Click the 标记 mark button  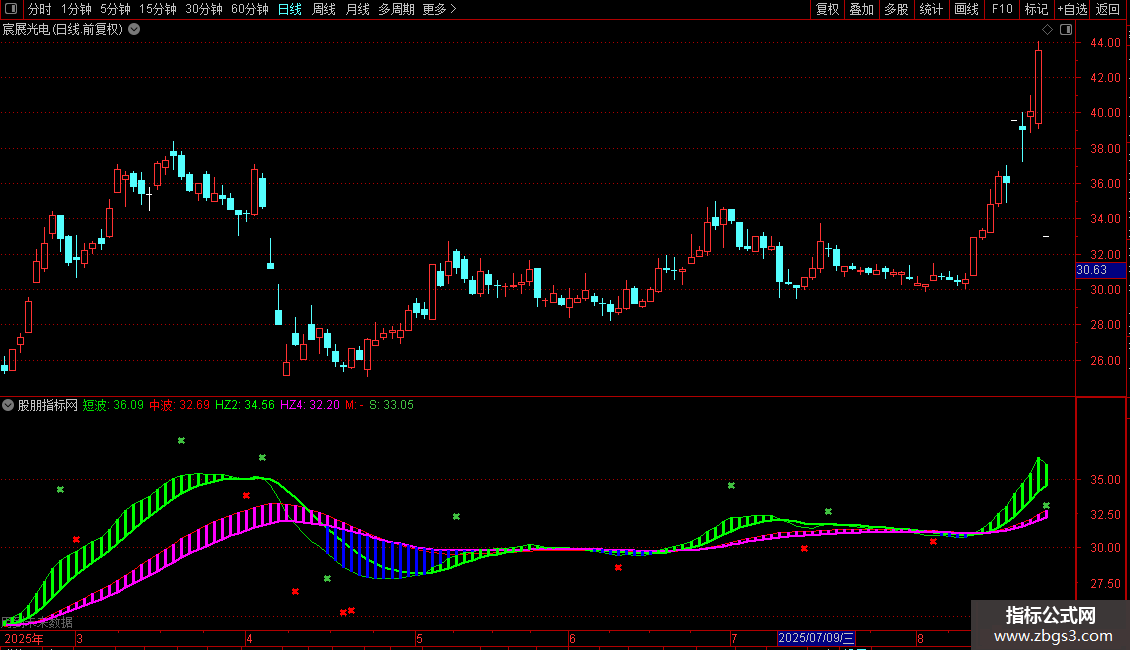click(1036, 9)
